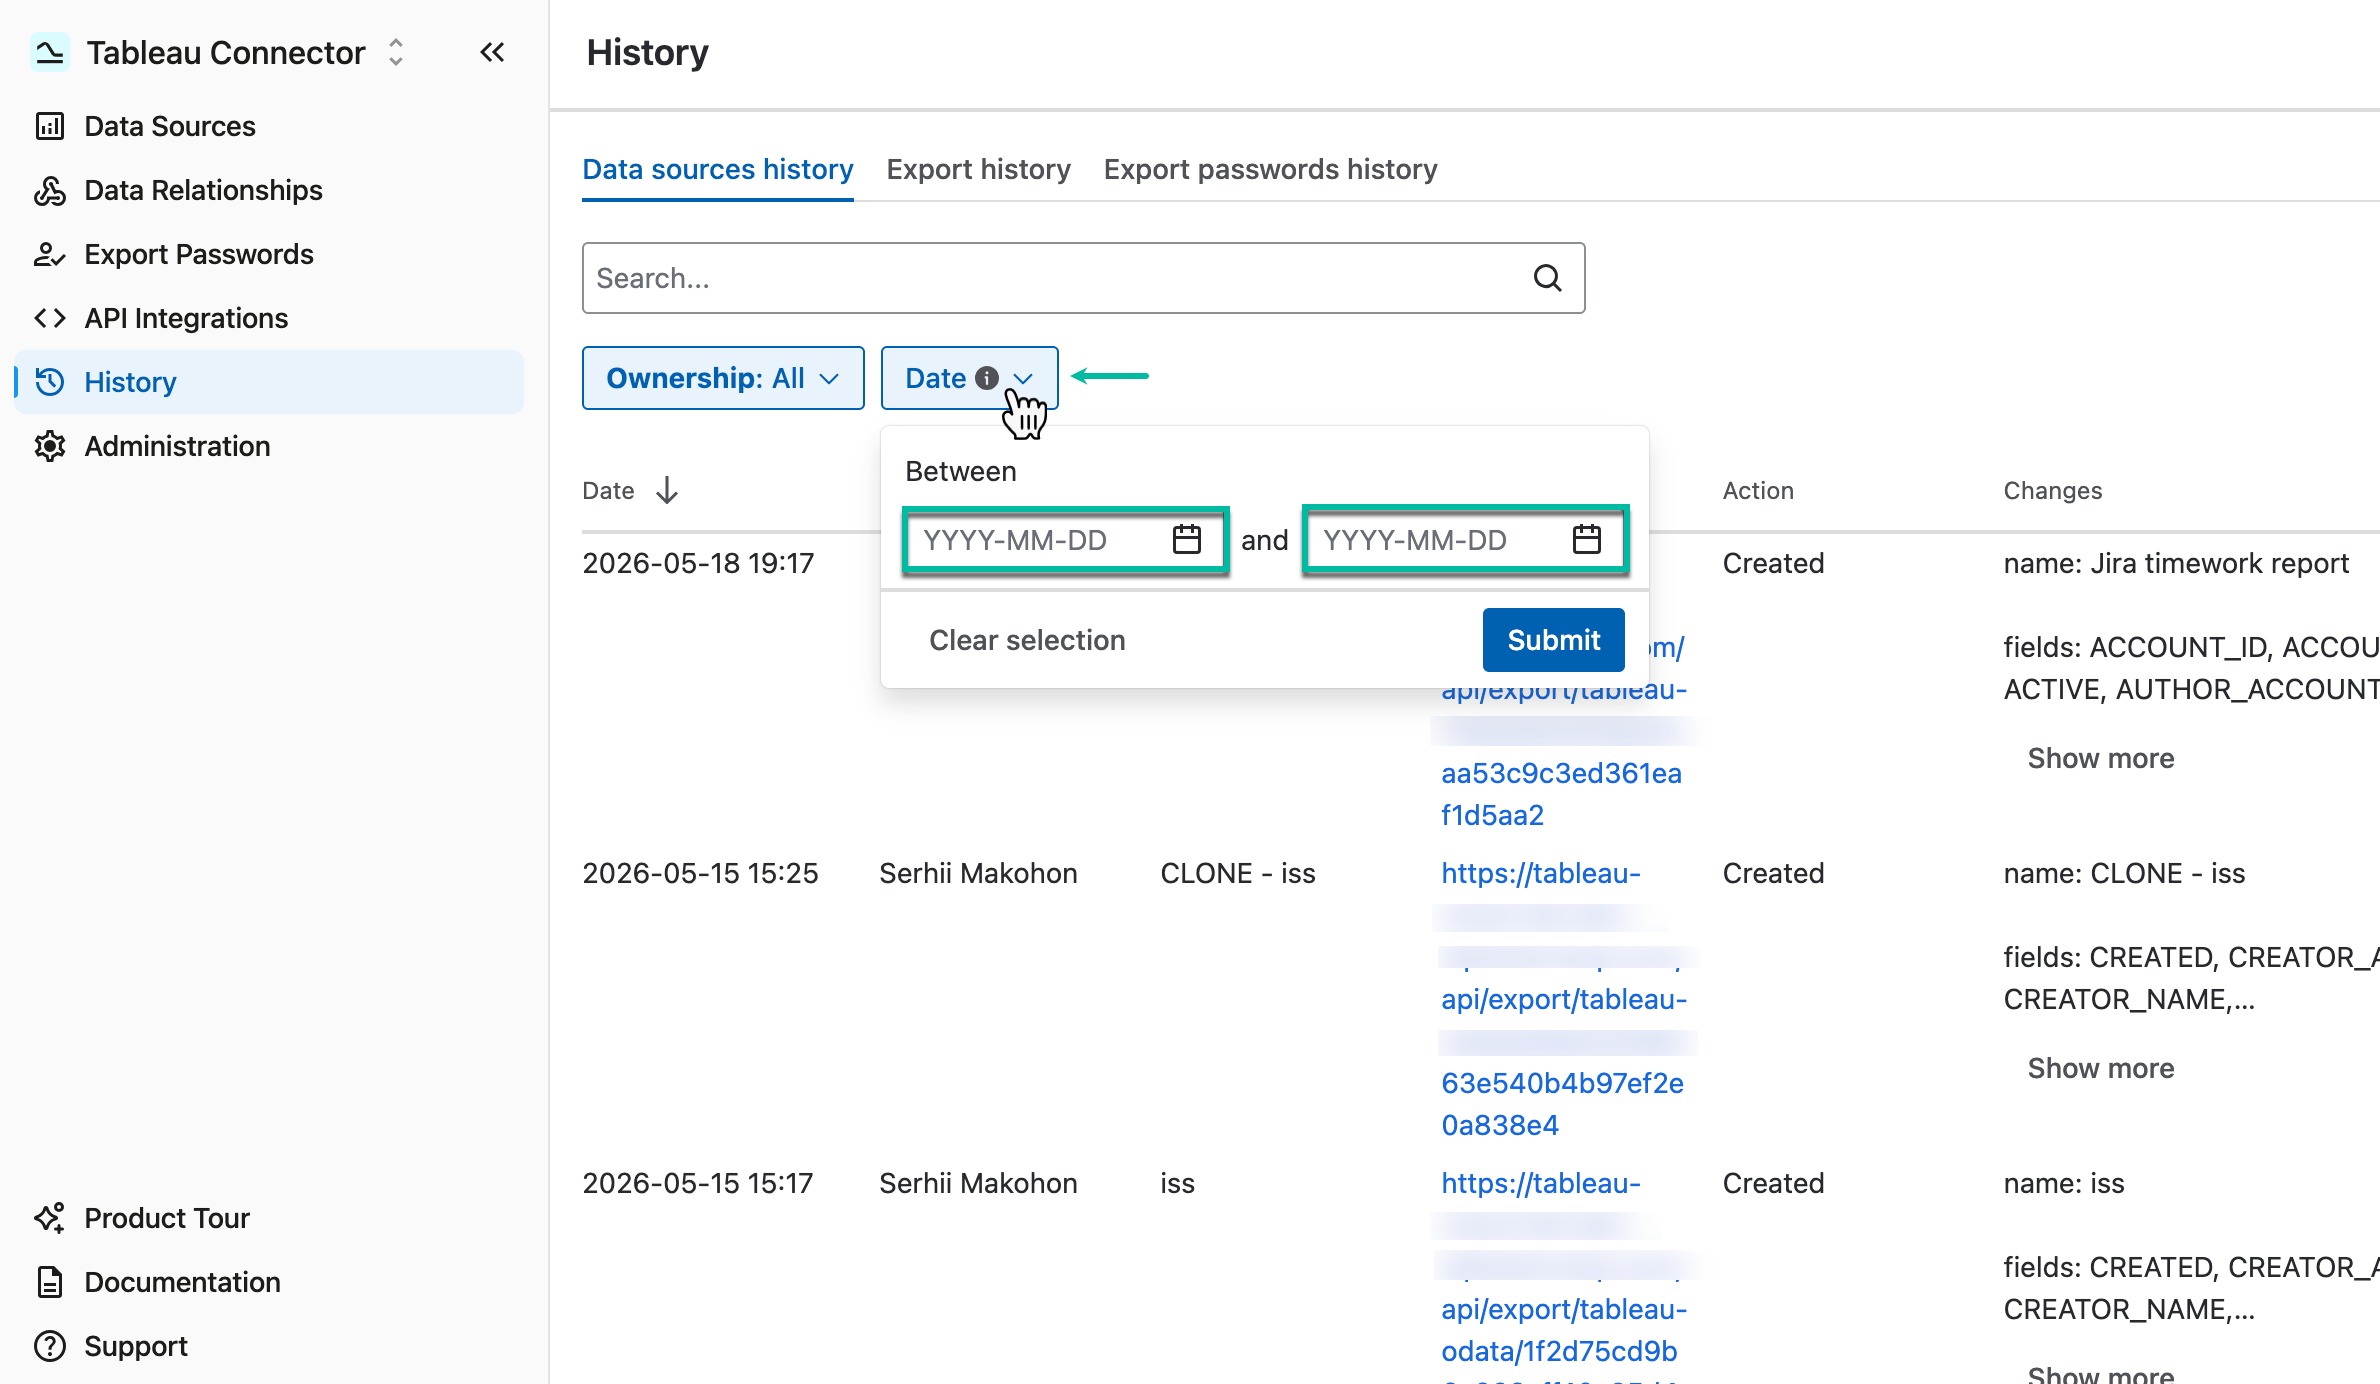Click the end date input field
2380x1384 pixels.
point(1465,540)
